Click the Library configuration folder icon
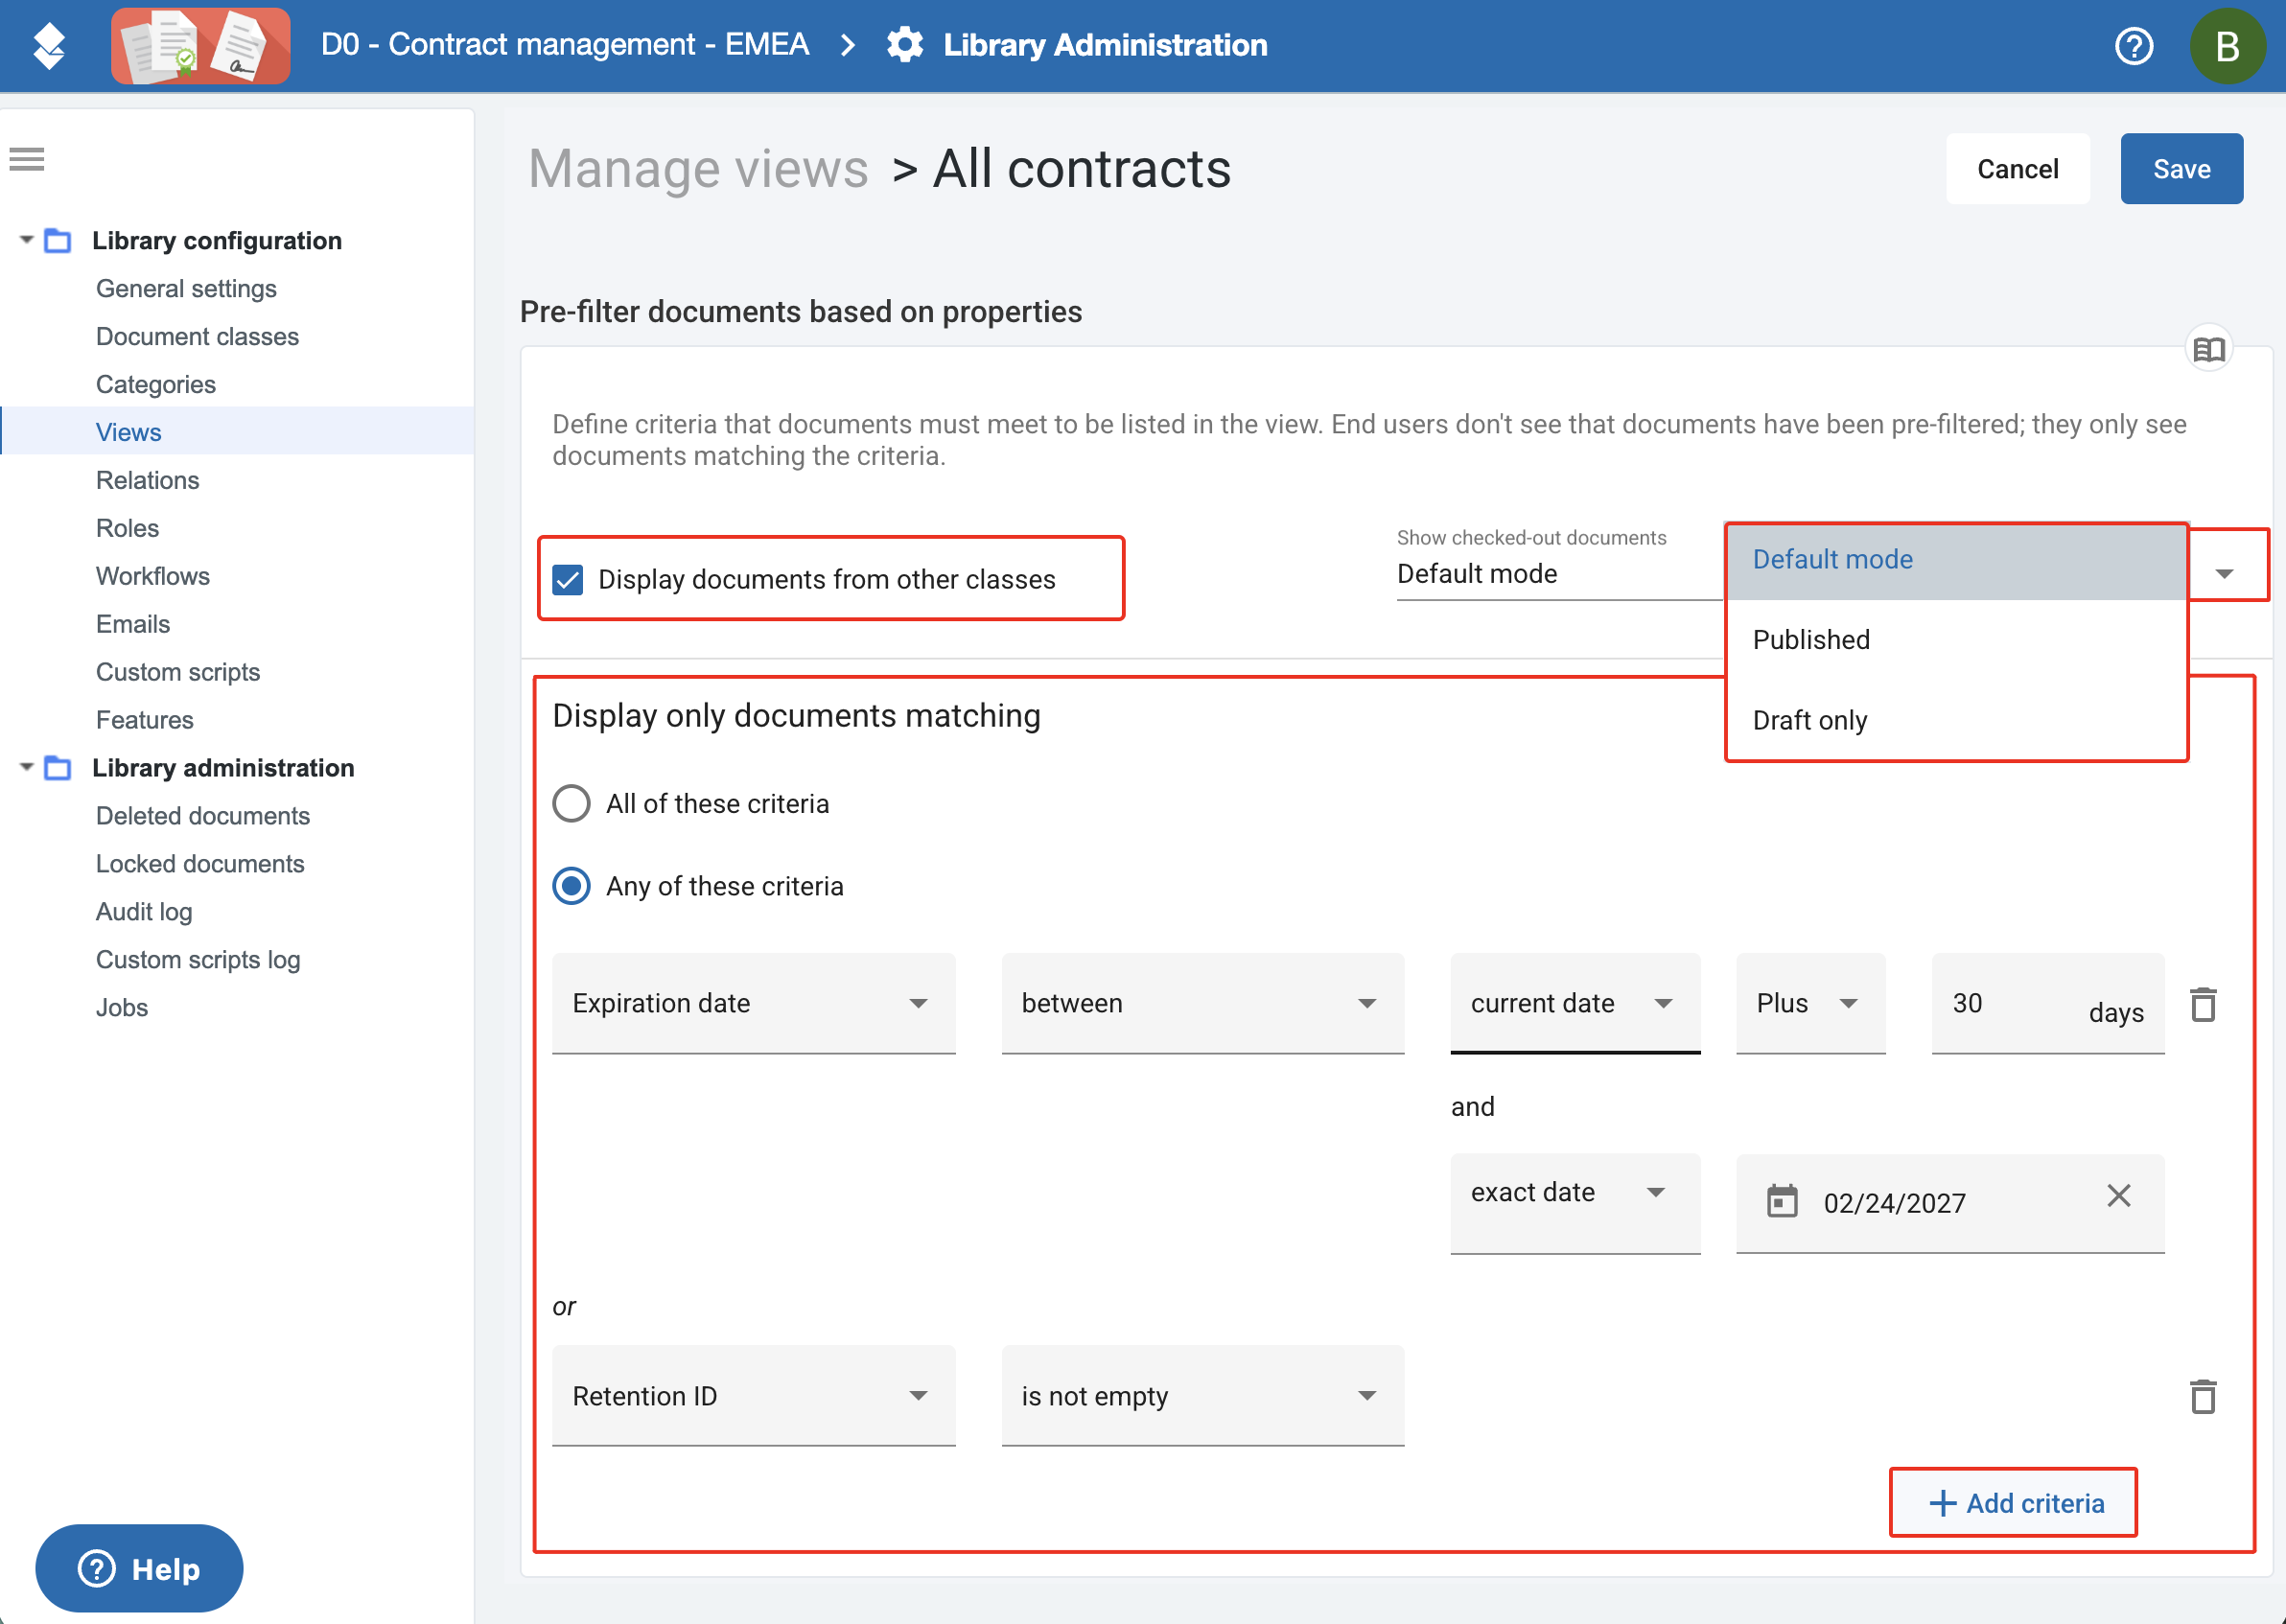 [x=59, y=241]
